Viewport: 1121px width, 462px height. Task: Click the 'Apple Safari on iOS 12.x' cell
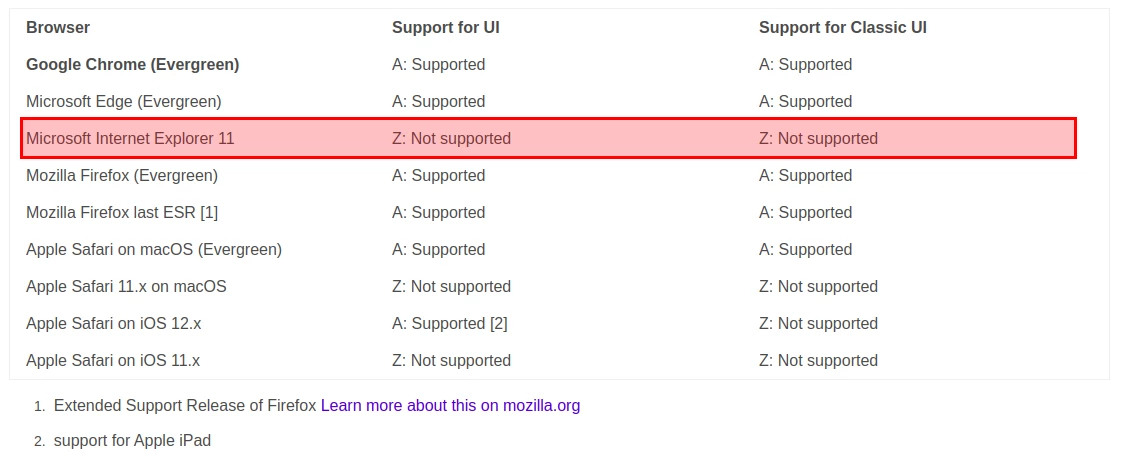pyautogui.click(x=113, y=323)
